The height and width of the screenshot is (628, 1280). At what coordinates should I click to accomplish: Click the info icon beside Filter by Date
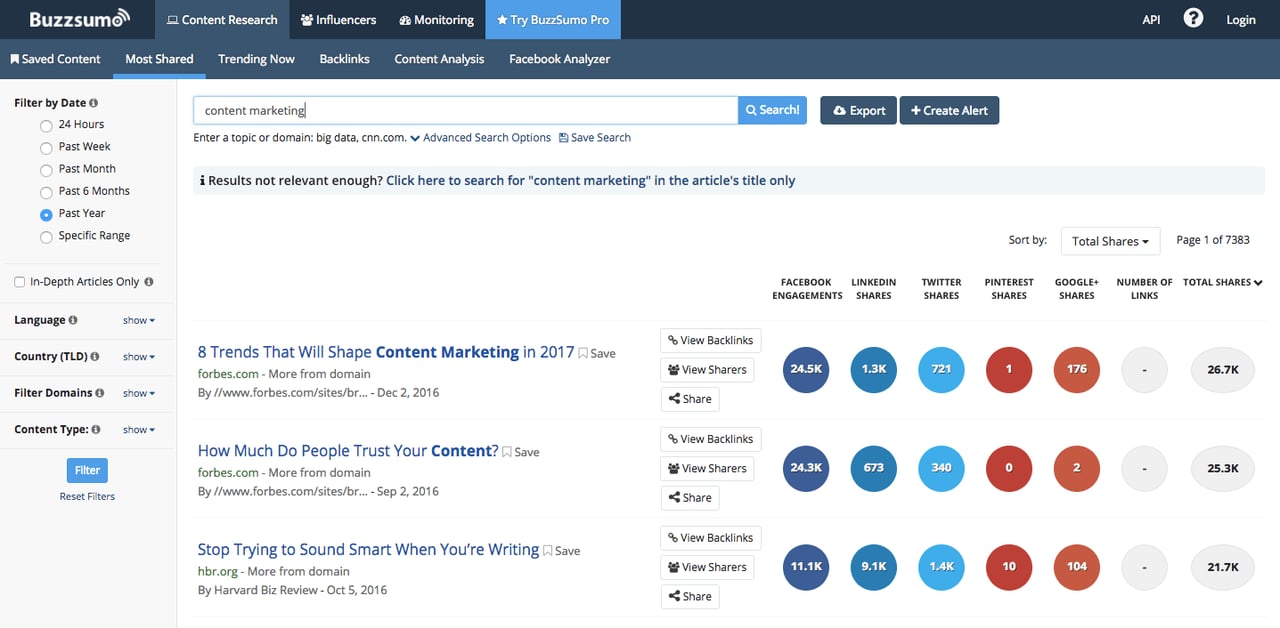(94, 103)
